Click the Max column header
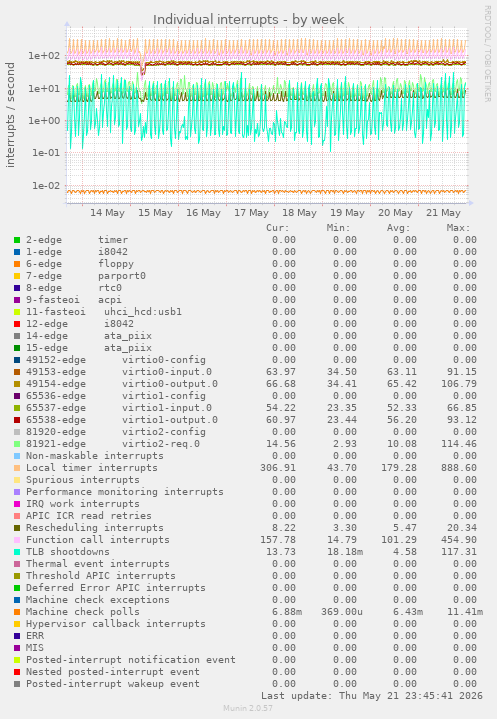497x719 pixels. click(458, 228)
